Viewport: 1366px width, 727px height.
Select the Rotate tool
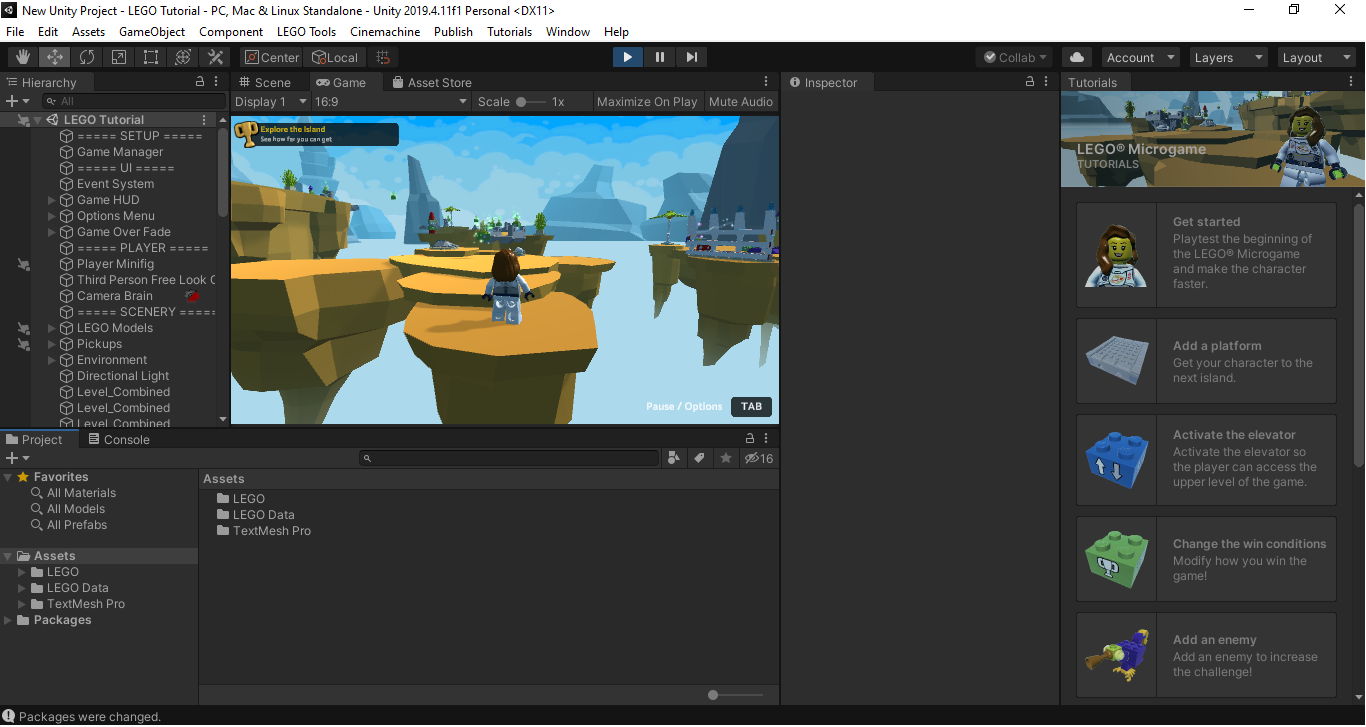(86, 57)
